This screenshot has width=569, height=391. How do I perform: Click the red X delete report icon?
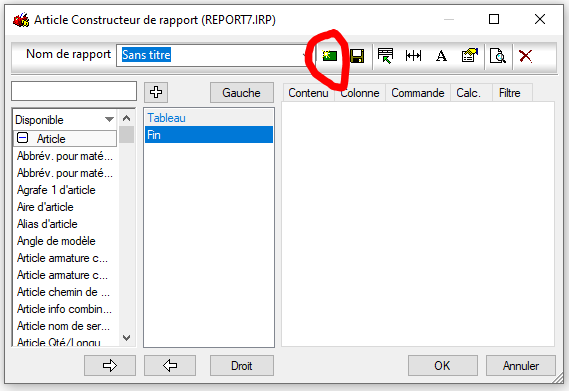tap(525, 56)
